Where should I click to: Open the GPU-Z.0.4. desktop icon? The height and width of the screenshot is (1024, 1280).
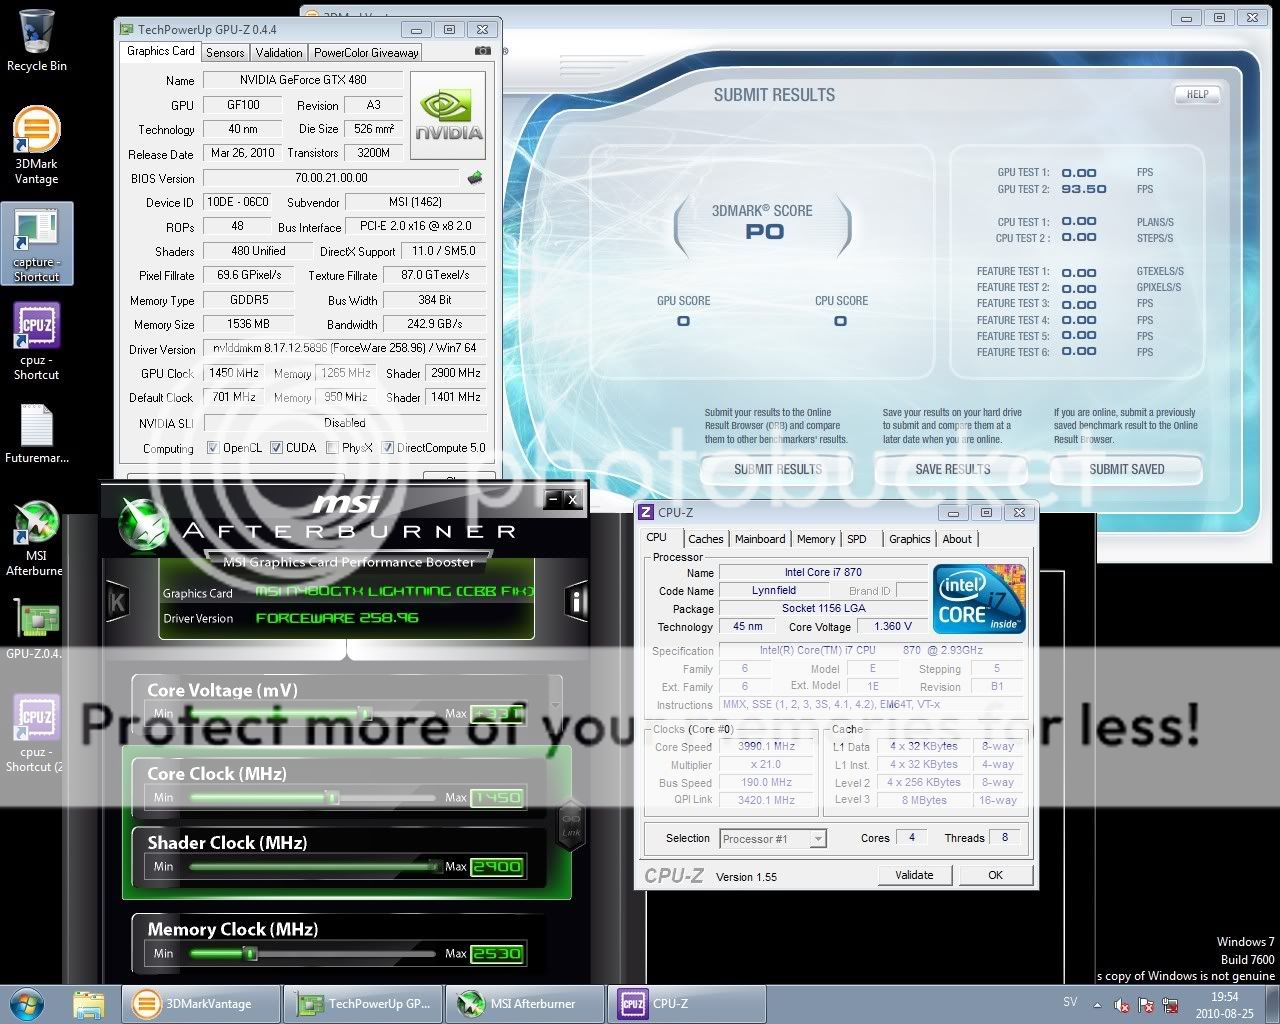35,630
